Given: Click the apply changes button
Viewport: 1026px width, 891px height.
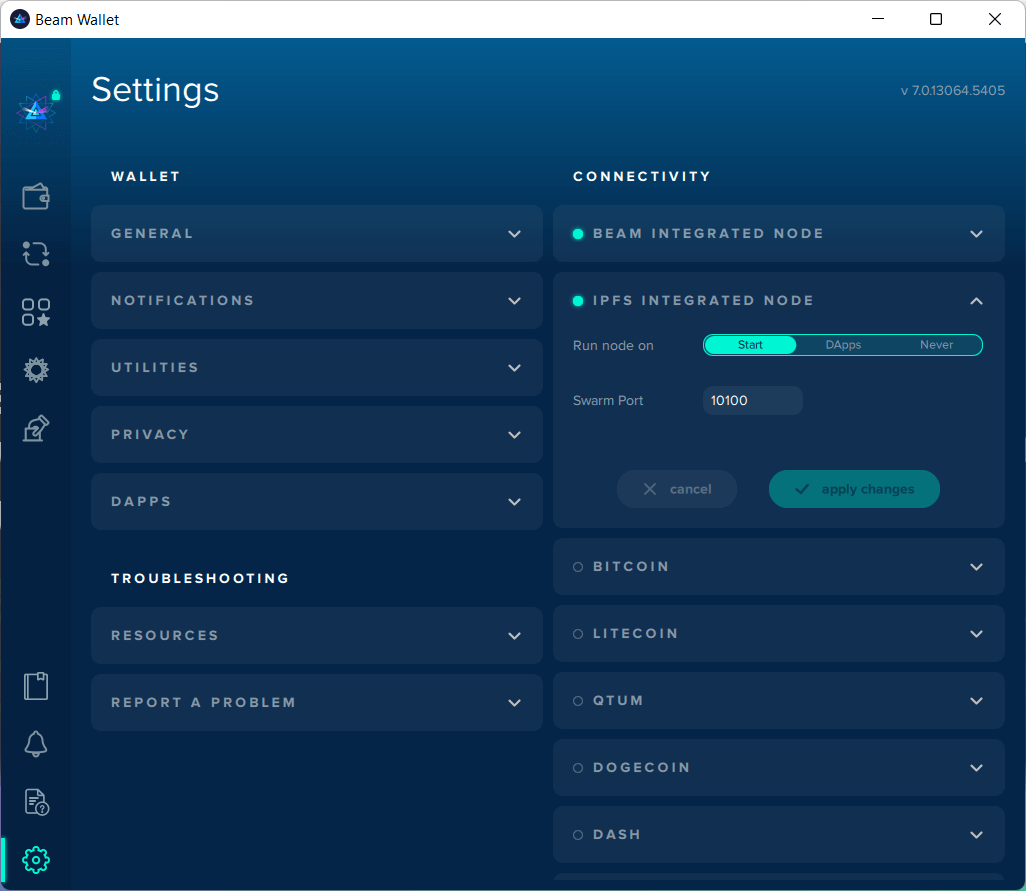Looking at the screenshot, I should point(854,489).
